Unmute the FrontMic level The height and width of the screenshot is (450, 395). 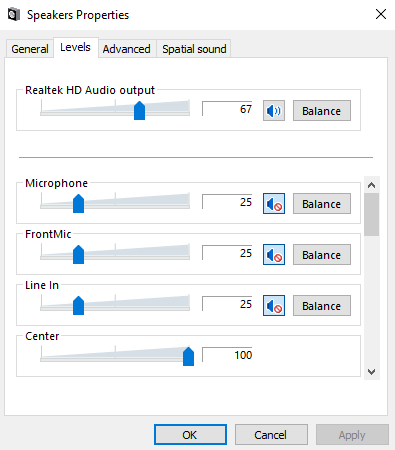(274, 254)
